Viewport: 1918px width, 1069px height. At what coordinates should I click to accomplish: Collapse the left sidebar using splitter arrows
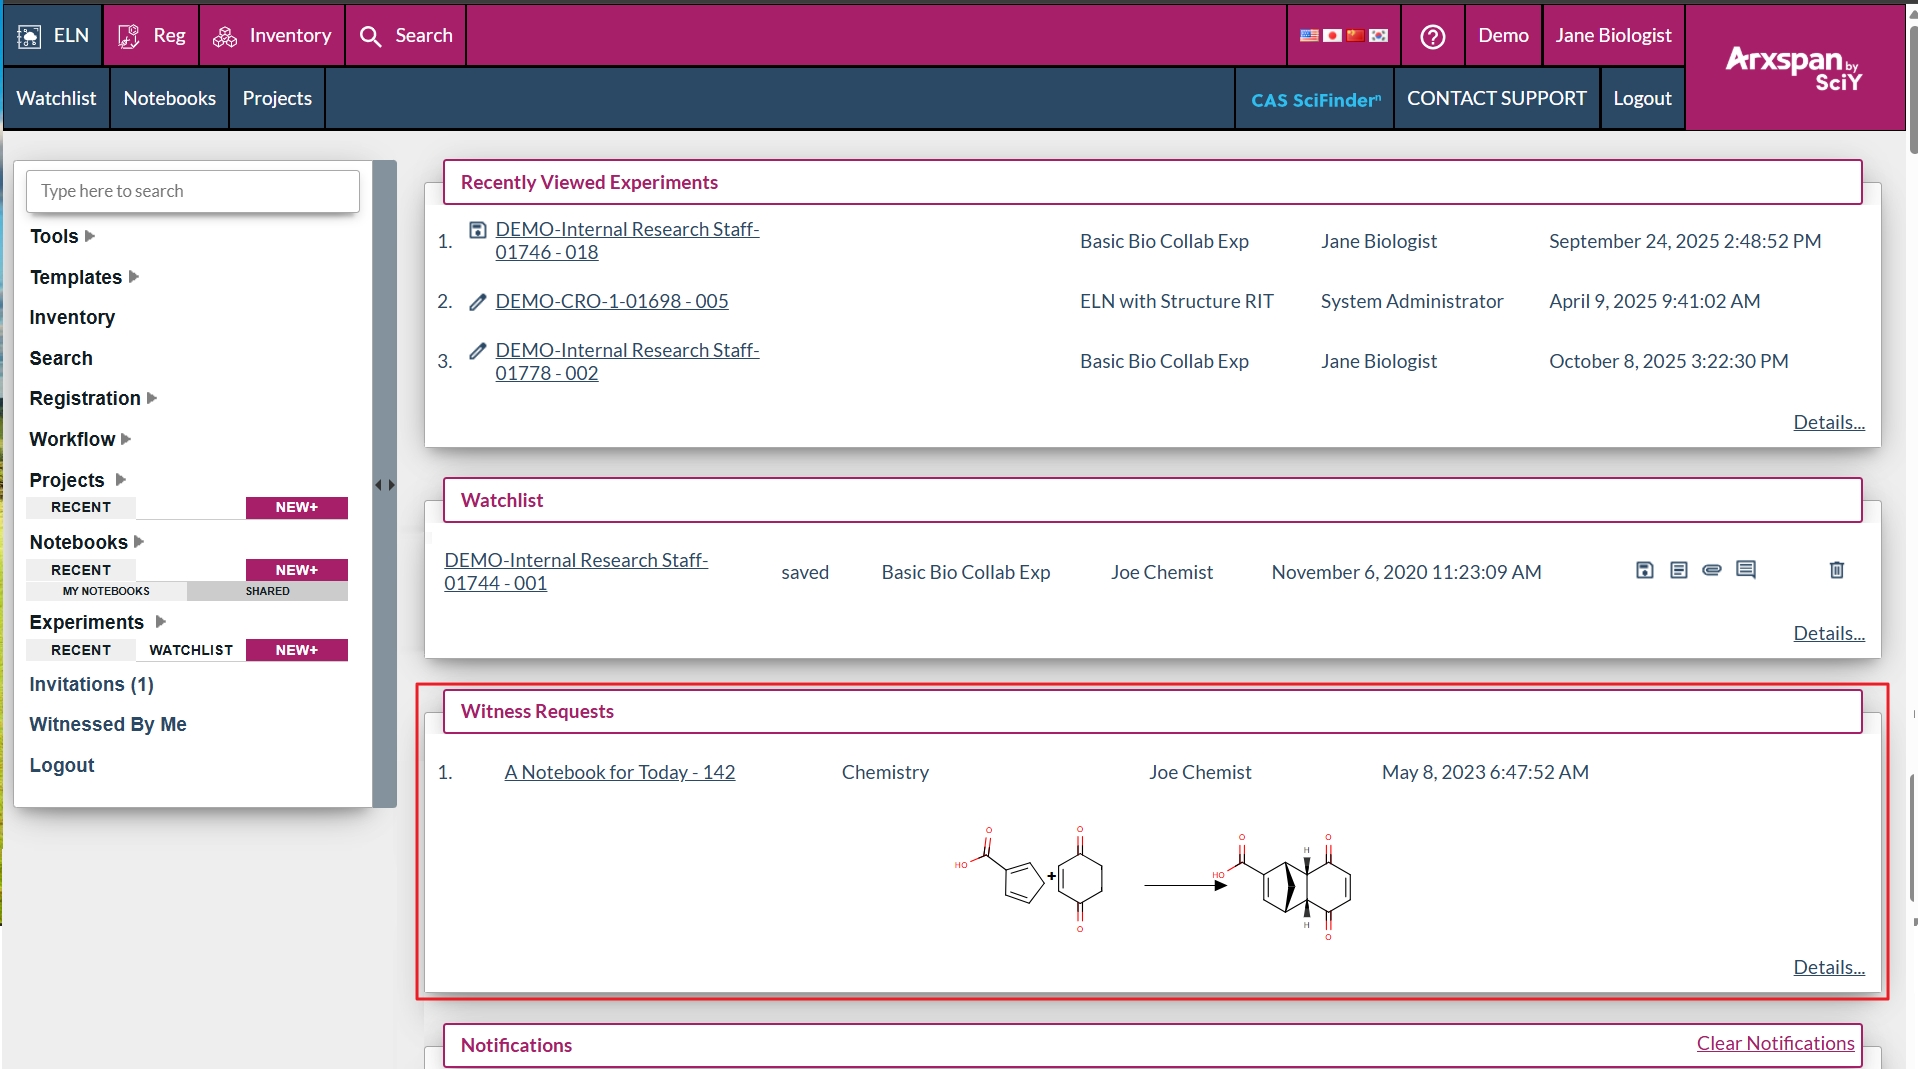(x=385, y=485)
